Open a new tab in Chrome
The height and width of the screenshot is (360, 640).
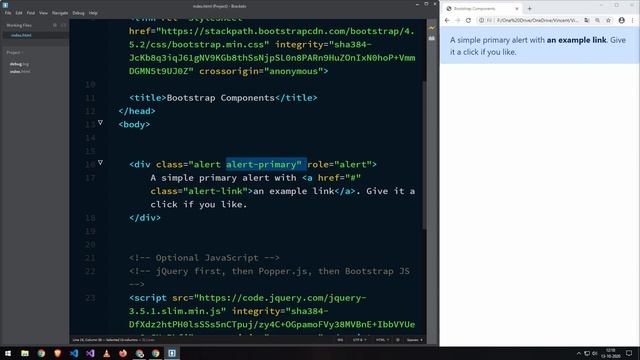click(x=529, y=9)
